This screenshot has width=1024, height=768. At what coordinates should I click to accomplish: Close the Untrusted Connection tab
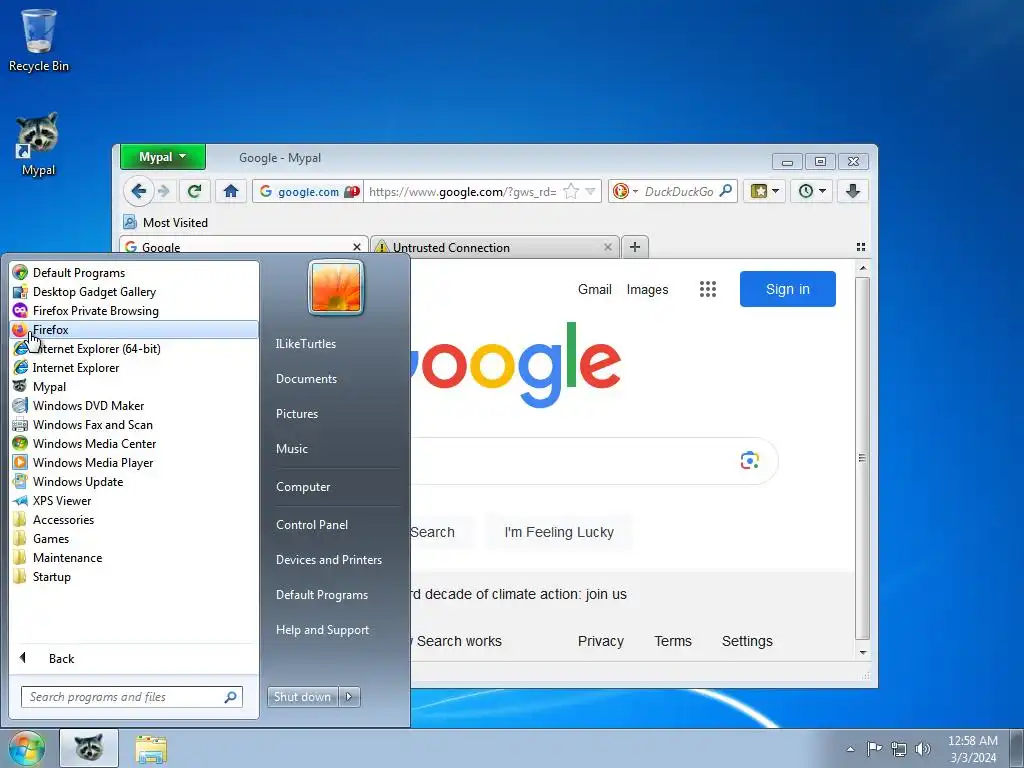608,247
